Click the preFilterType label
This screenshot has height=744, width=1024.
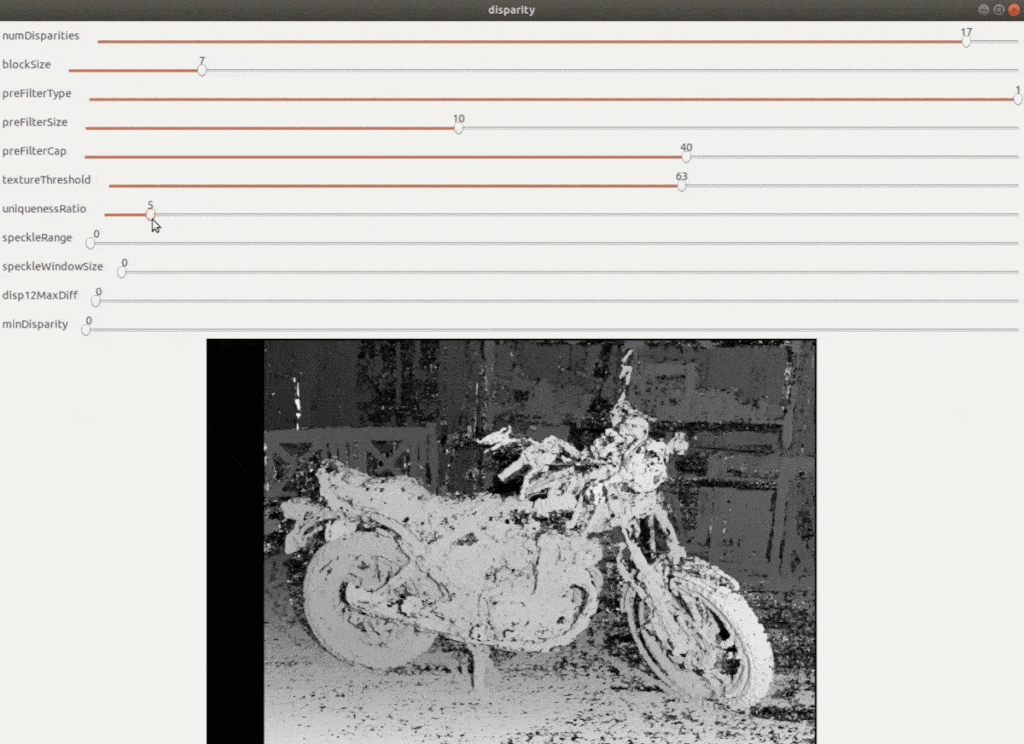(37, 93)
